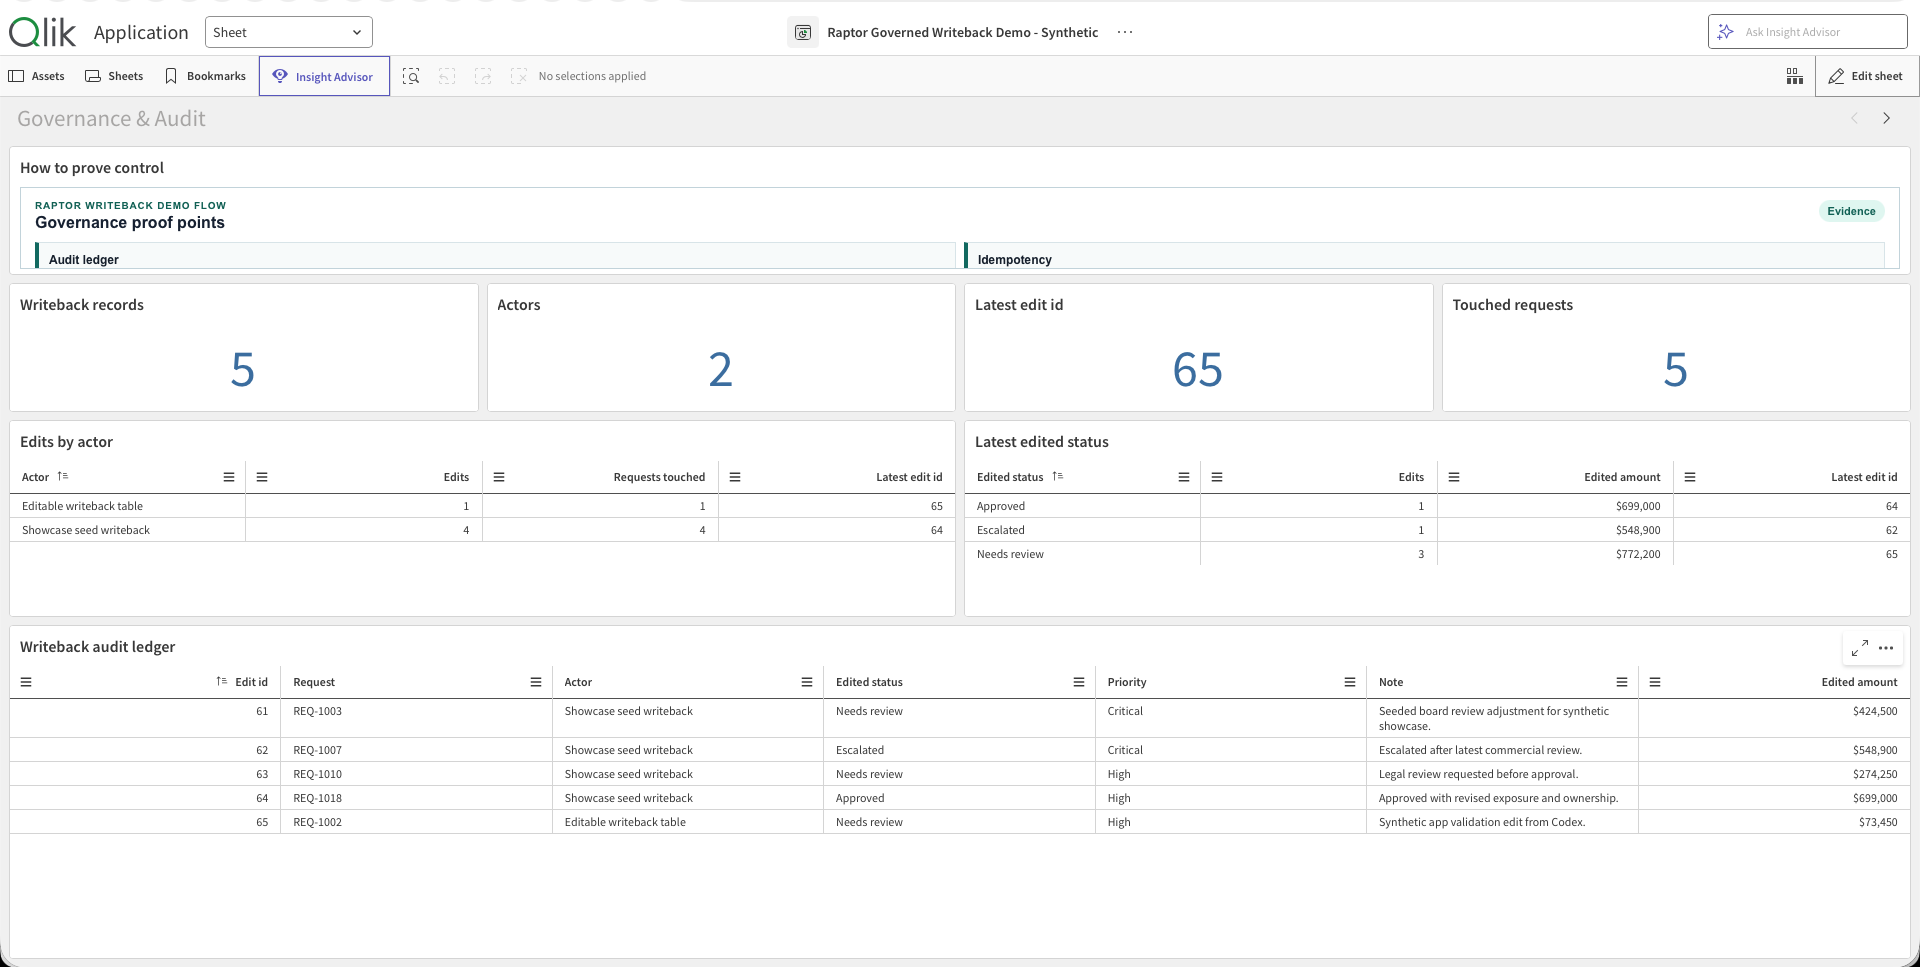Open the Bookmarks menu

coord(205,76)
